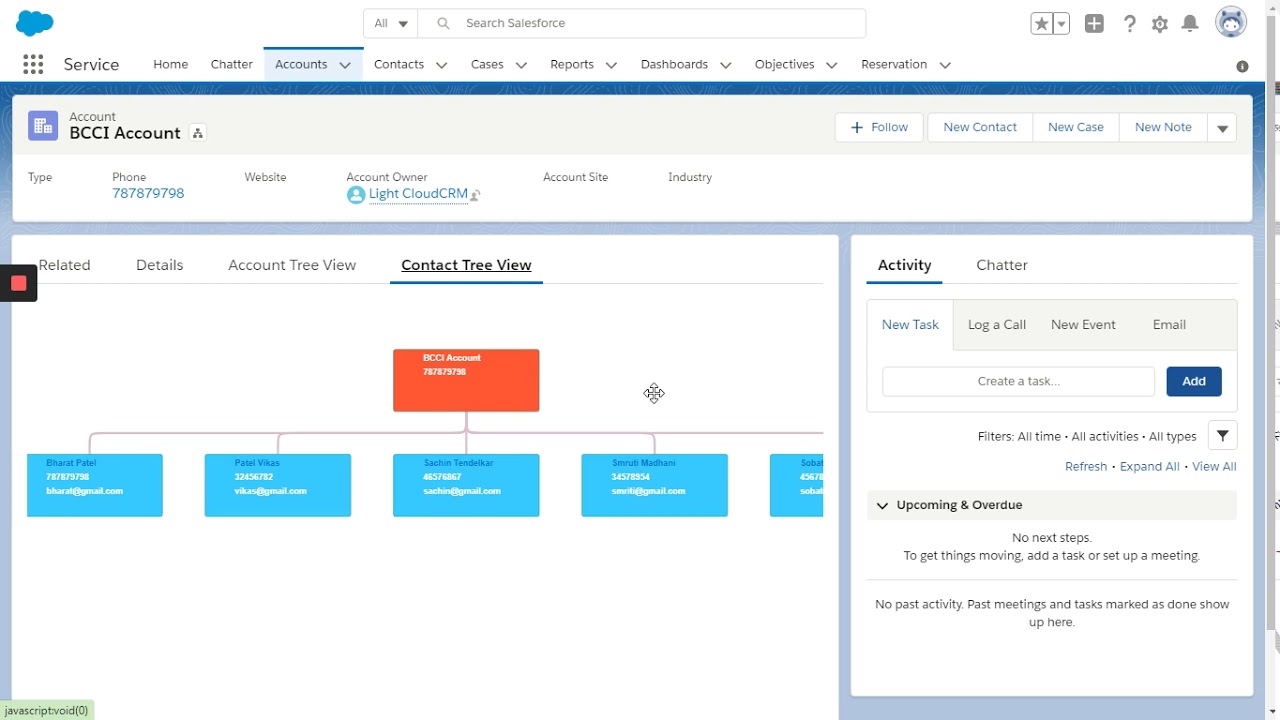Open the Chatter tab in activity panel
The image size is (1280, 720).
click(x=1002, y=265)
